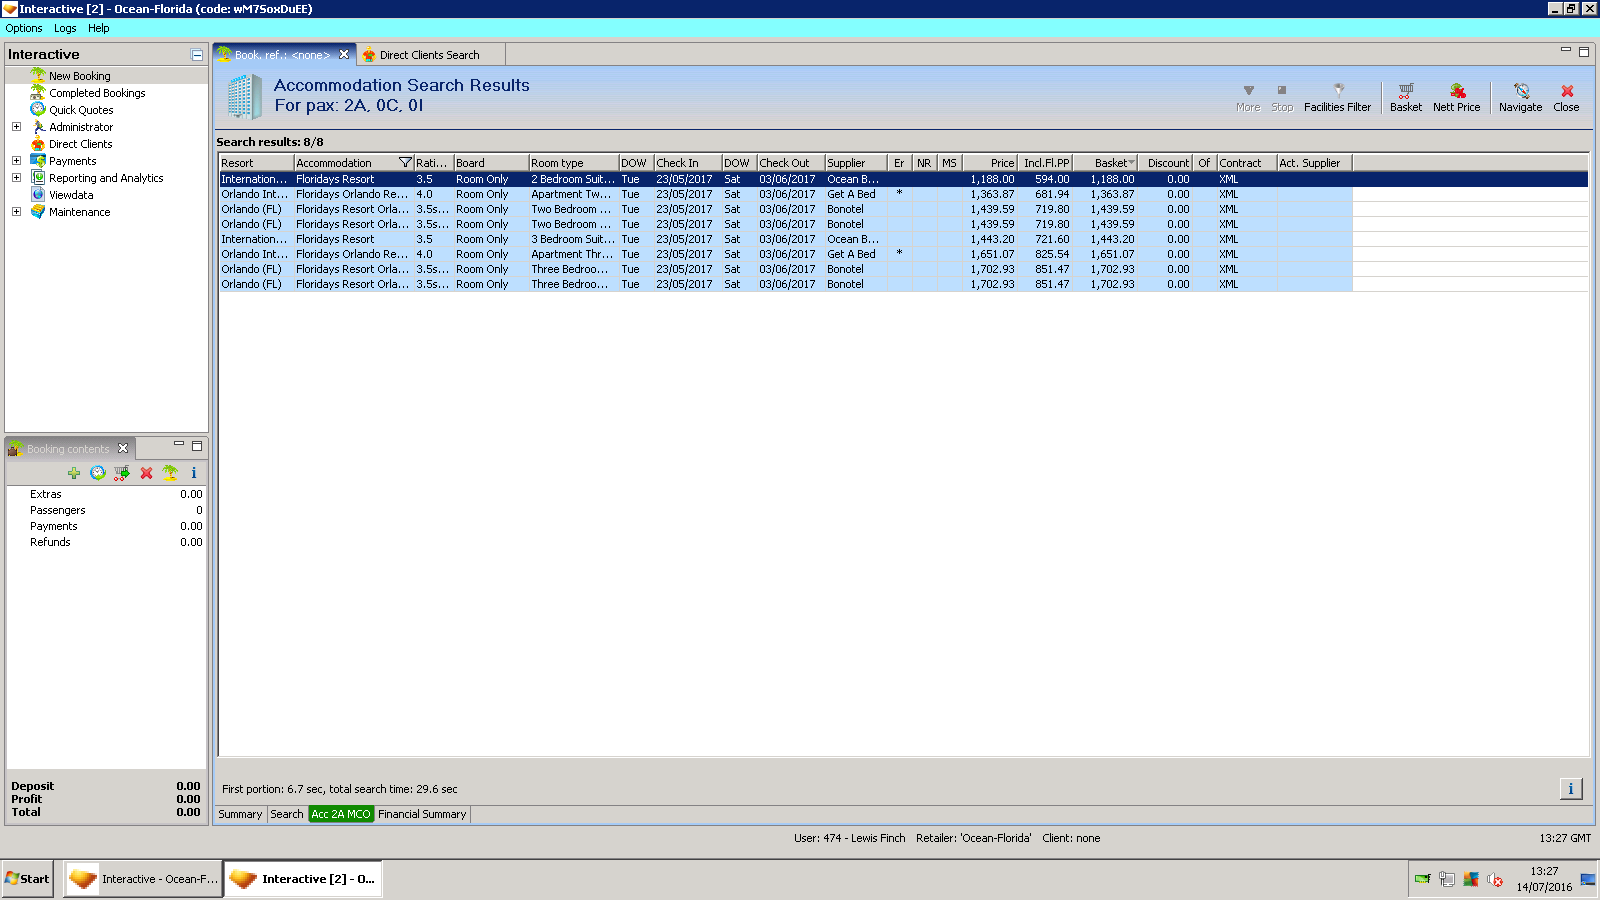This screenshot has width=1600, height=900.
Task: Click the palm tree icon in Booking contents toolbar
Action: [x=170, y=473]
